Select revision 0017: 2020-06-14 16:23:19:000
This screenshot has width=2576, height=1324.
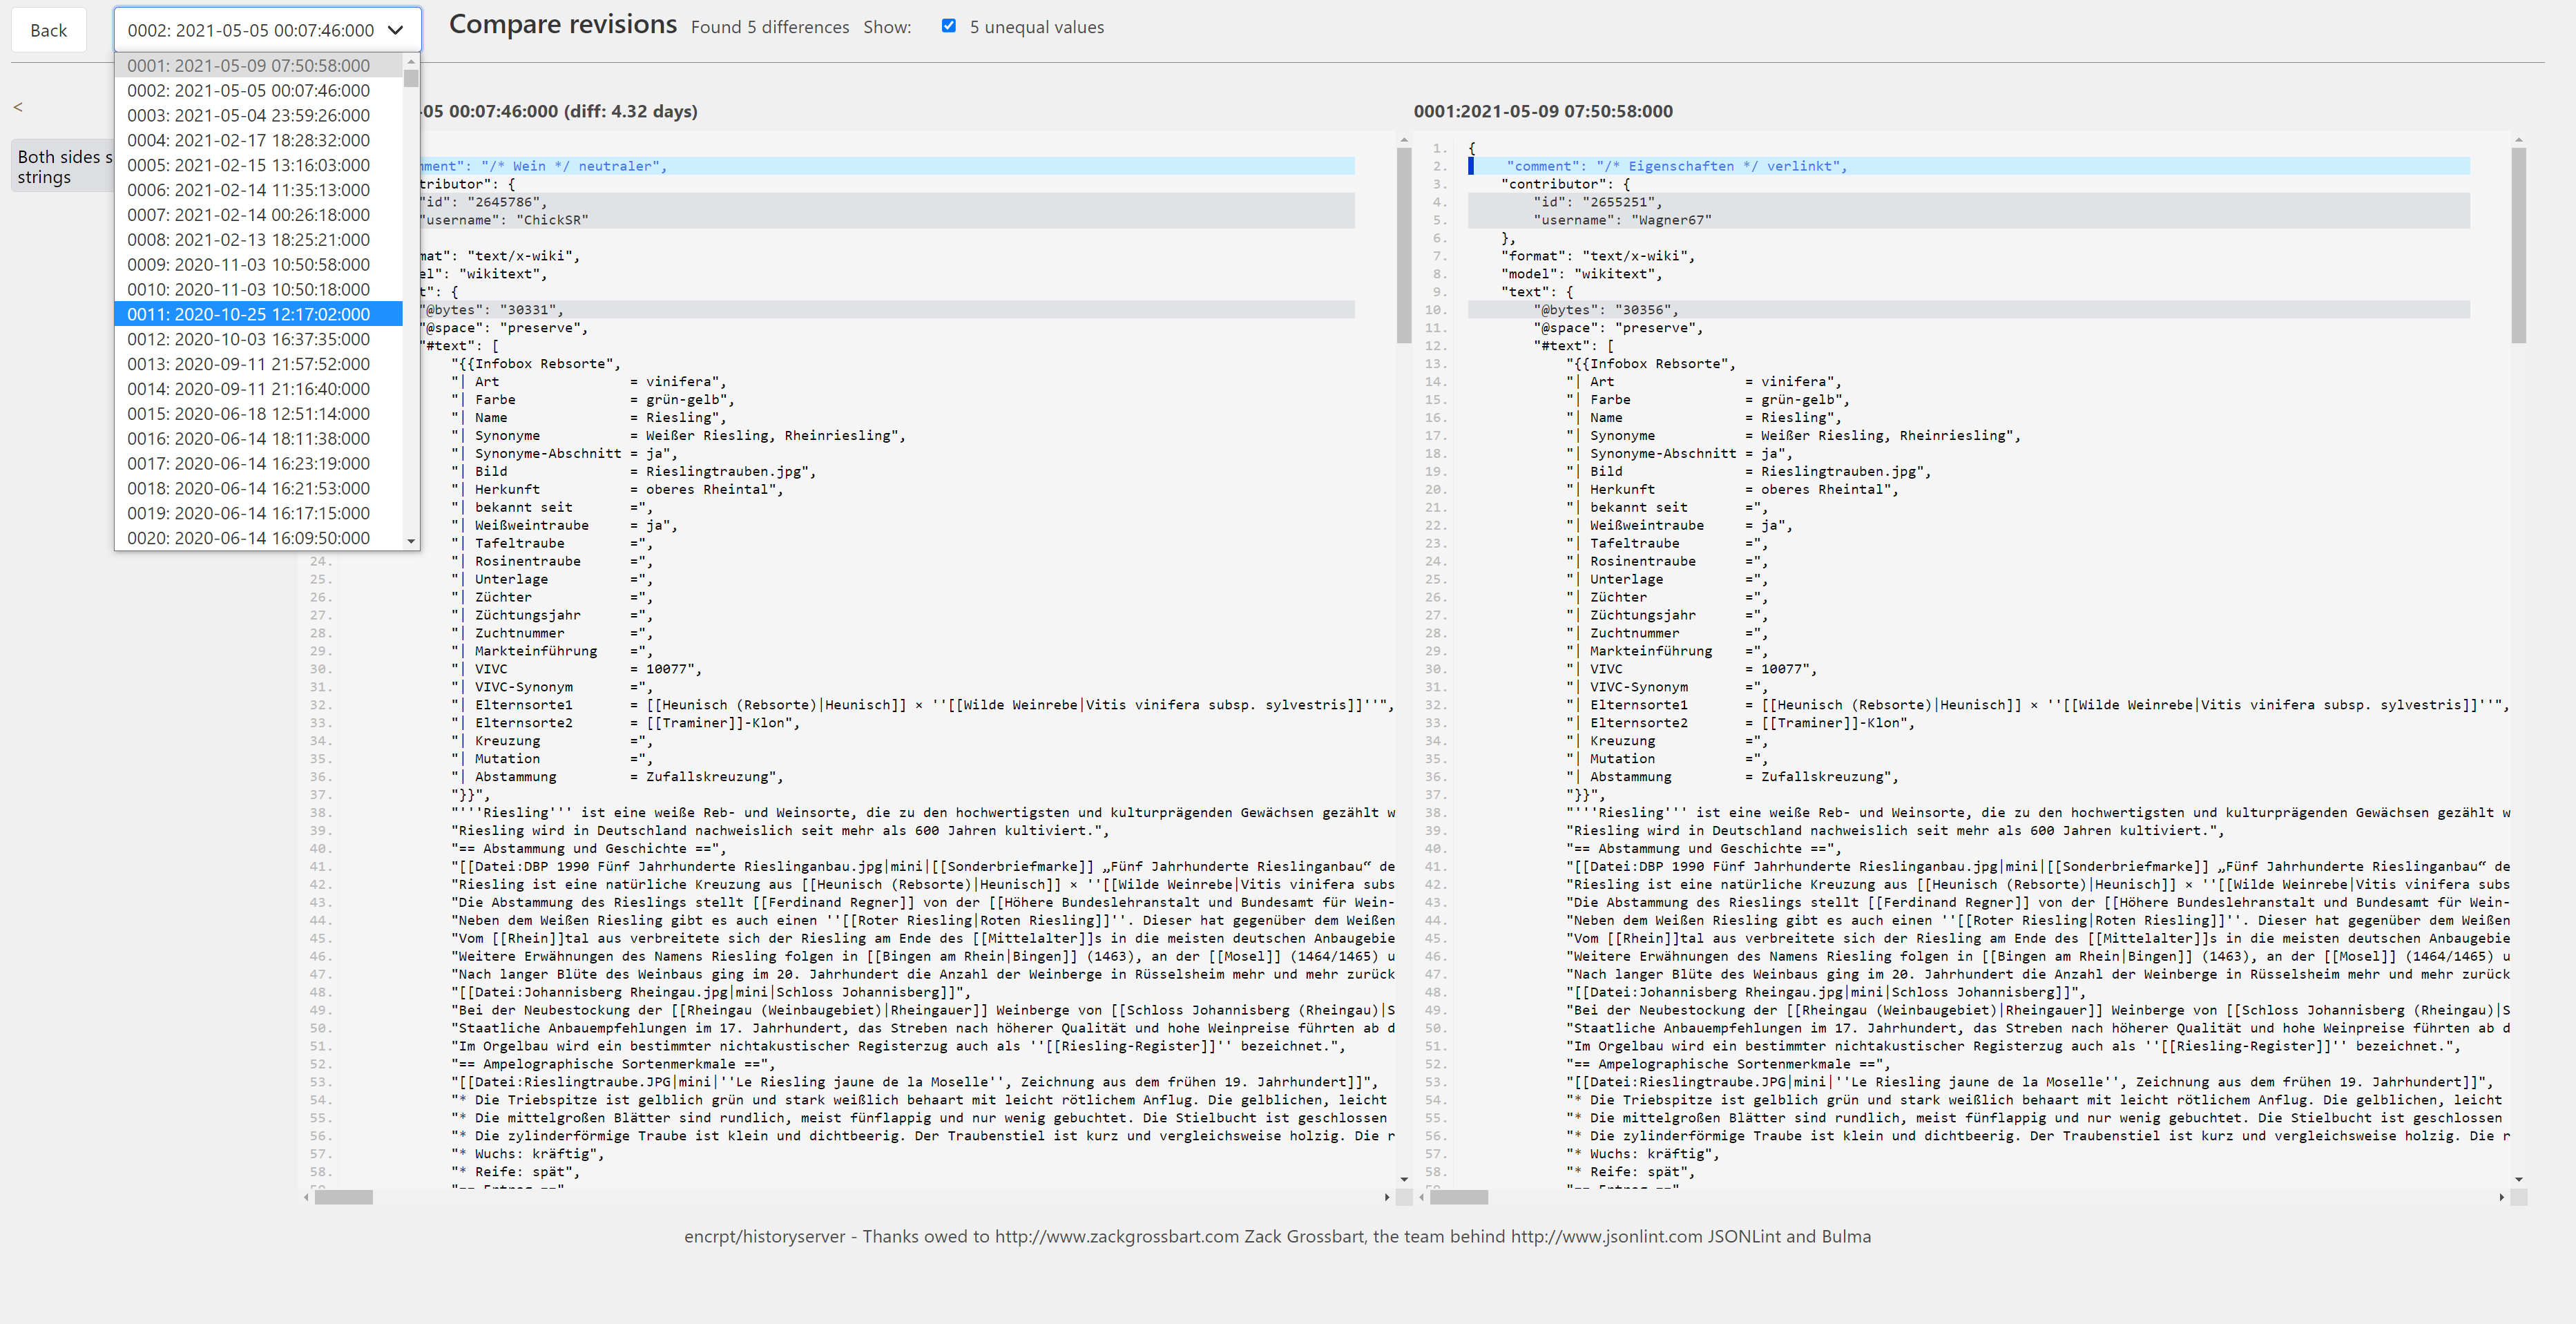pos(258,464)
